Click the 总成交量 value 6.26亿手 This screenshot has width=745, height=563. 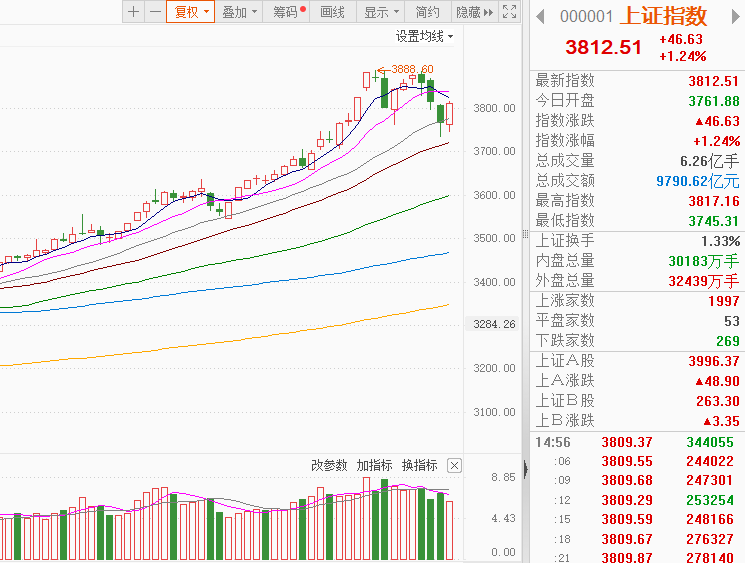pos(709,161)
